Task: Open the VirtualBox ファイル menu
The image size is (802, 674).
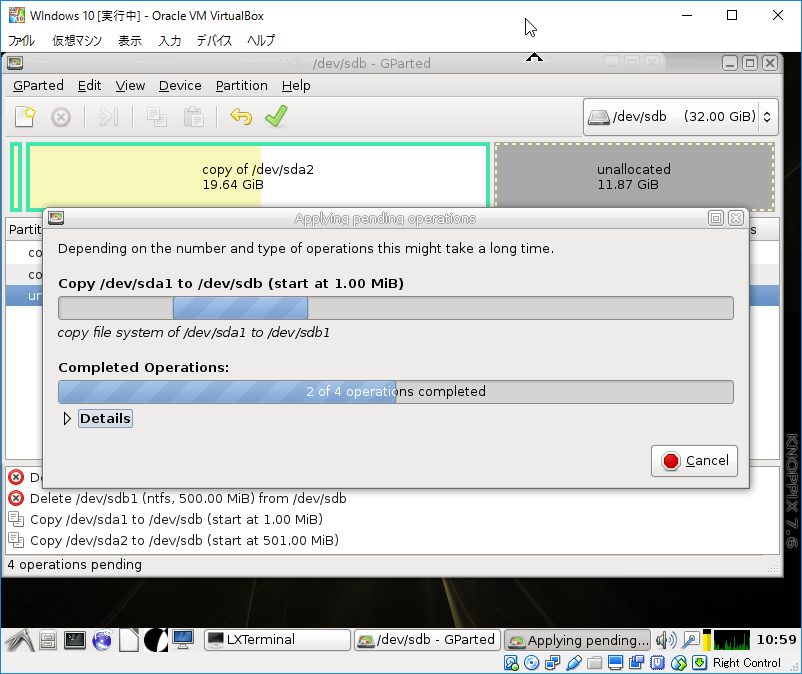Action: (21, 40)
